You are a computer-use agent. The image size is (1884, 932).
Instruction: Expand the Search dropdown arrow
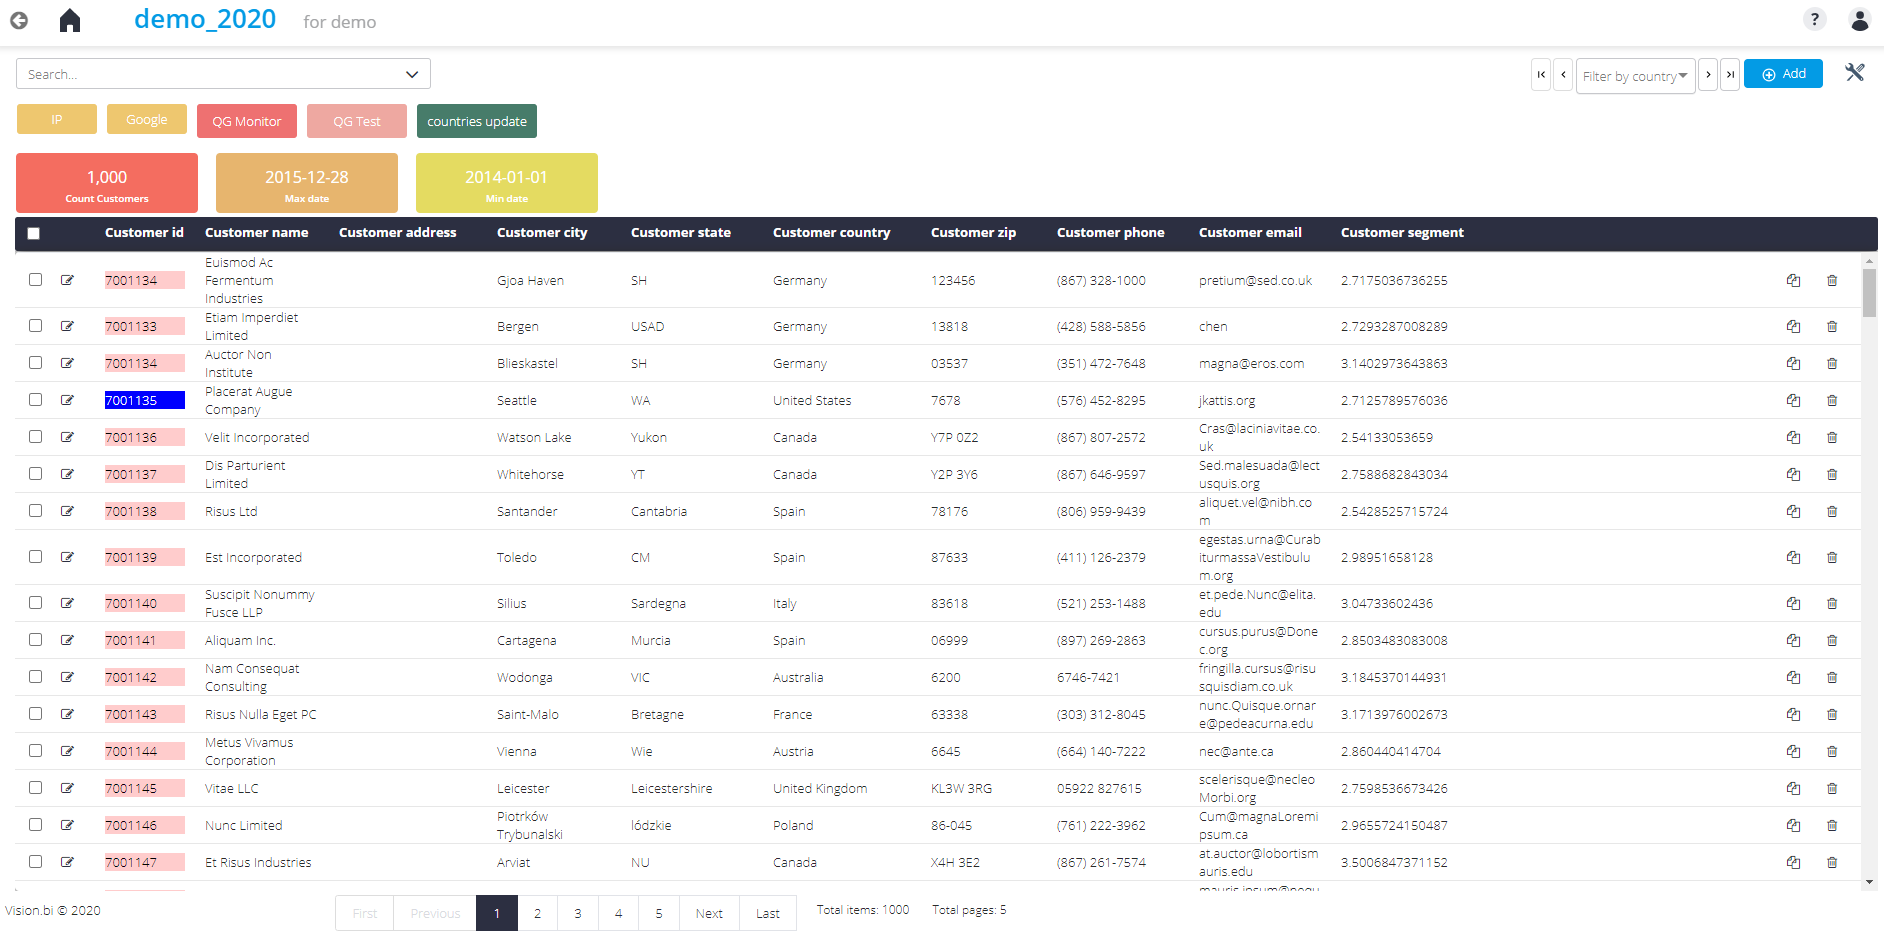[412, 74]
